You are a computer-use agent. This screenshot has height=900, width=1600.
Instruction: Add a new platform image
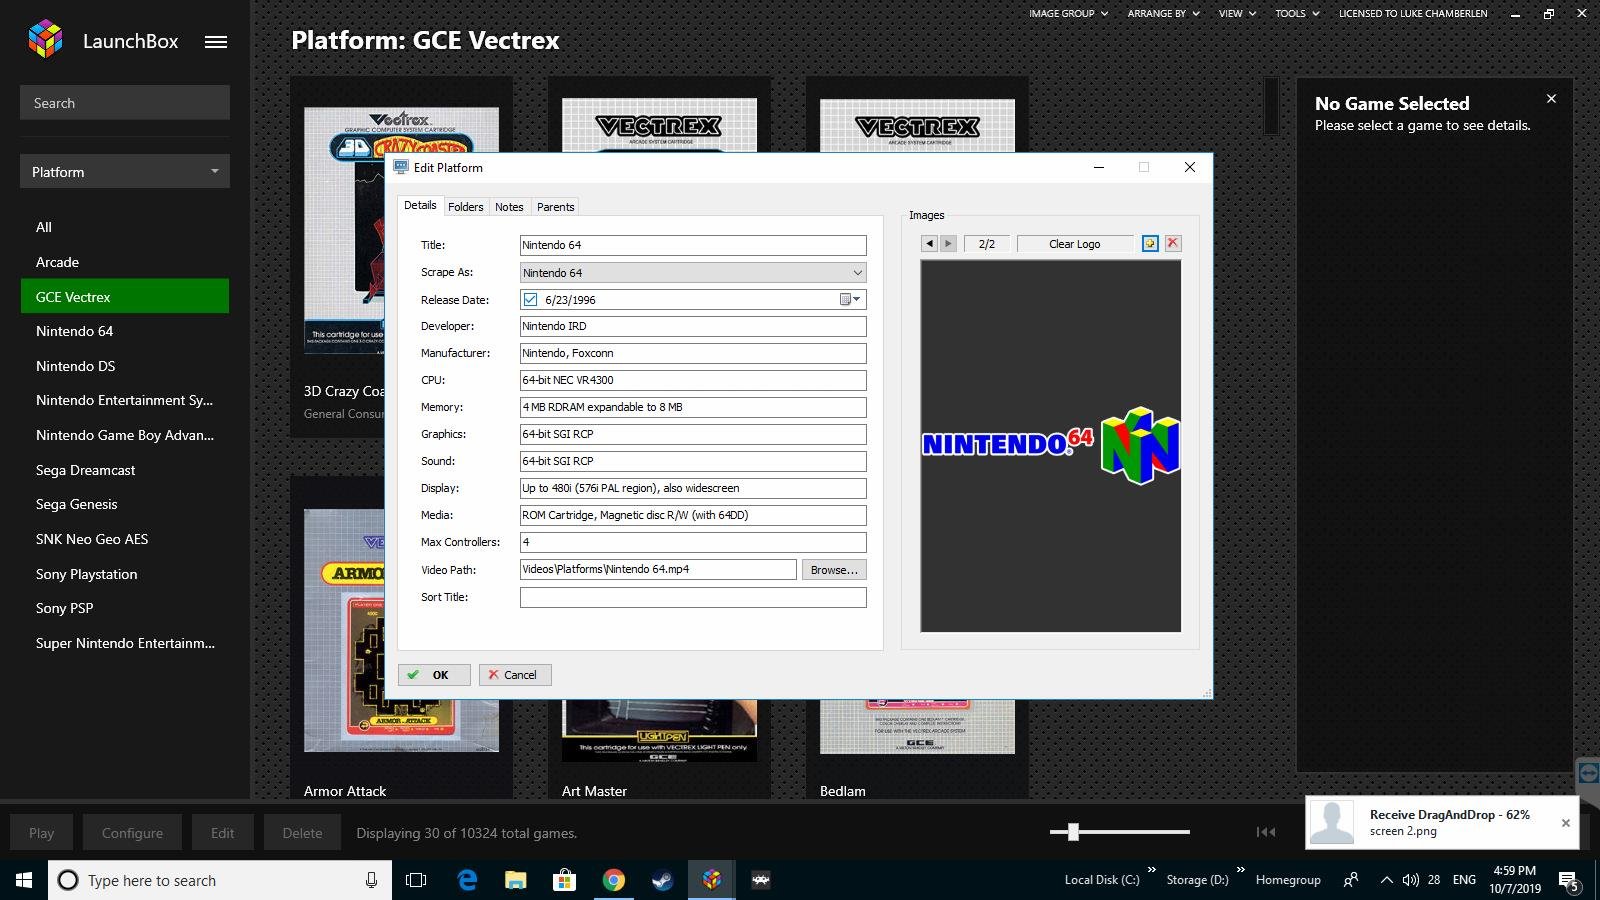(1150, 244)
